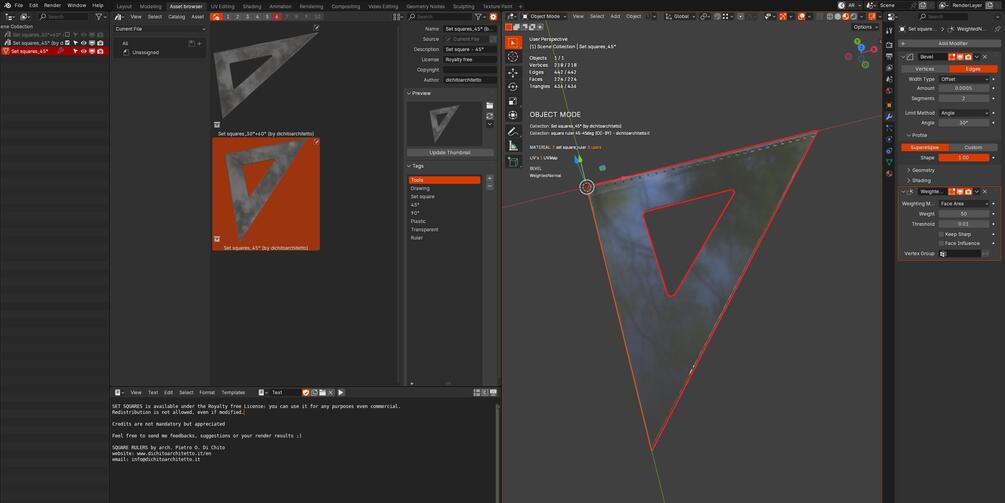The height and width of the screenshot is (503, 1005).
Task: Open the Output properties tab
Action: click(x=889, y=56)
